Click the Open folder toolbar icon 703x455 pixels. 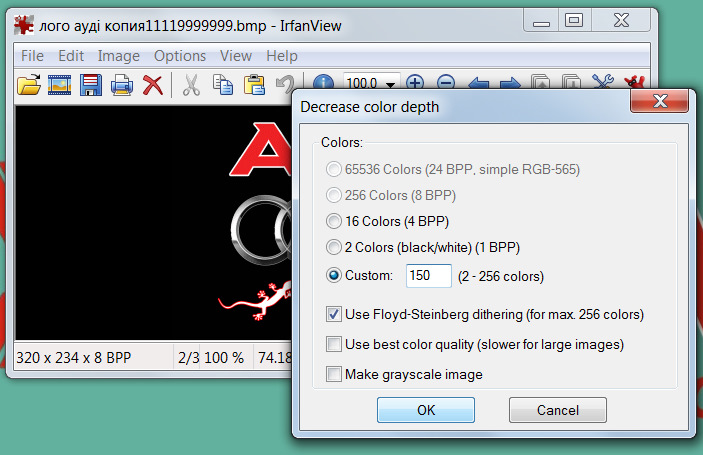pyautogui.click(x=29, y=85)
